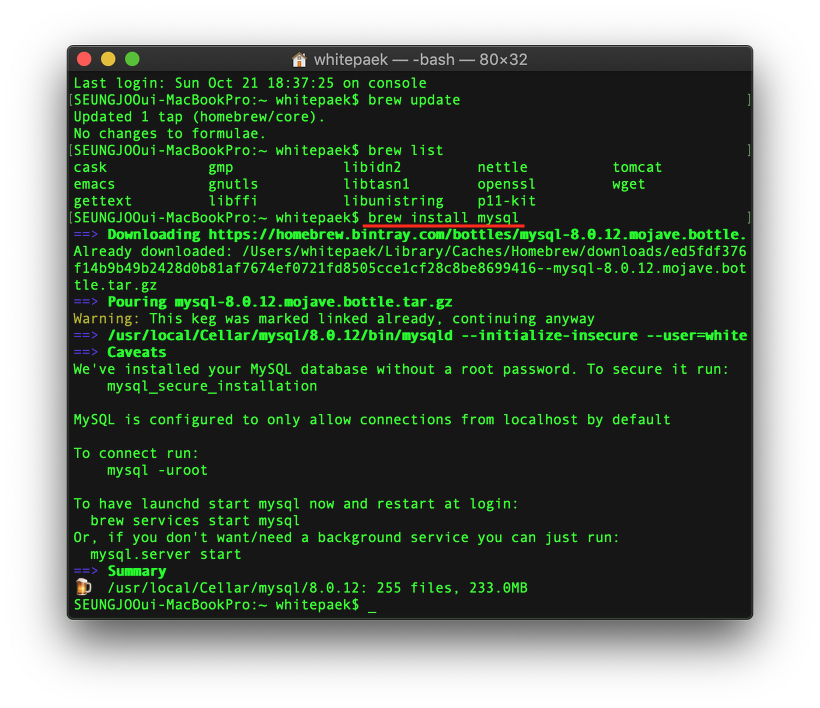The width and height of the screenshot is (820, 708).
Task: Click '/usr/local/Cellar/mysql/8.0.12: 255 files' line
Action: tap(317, 588)
